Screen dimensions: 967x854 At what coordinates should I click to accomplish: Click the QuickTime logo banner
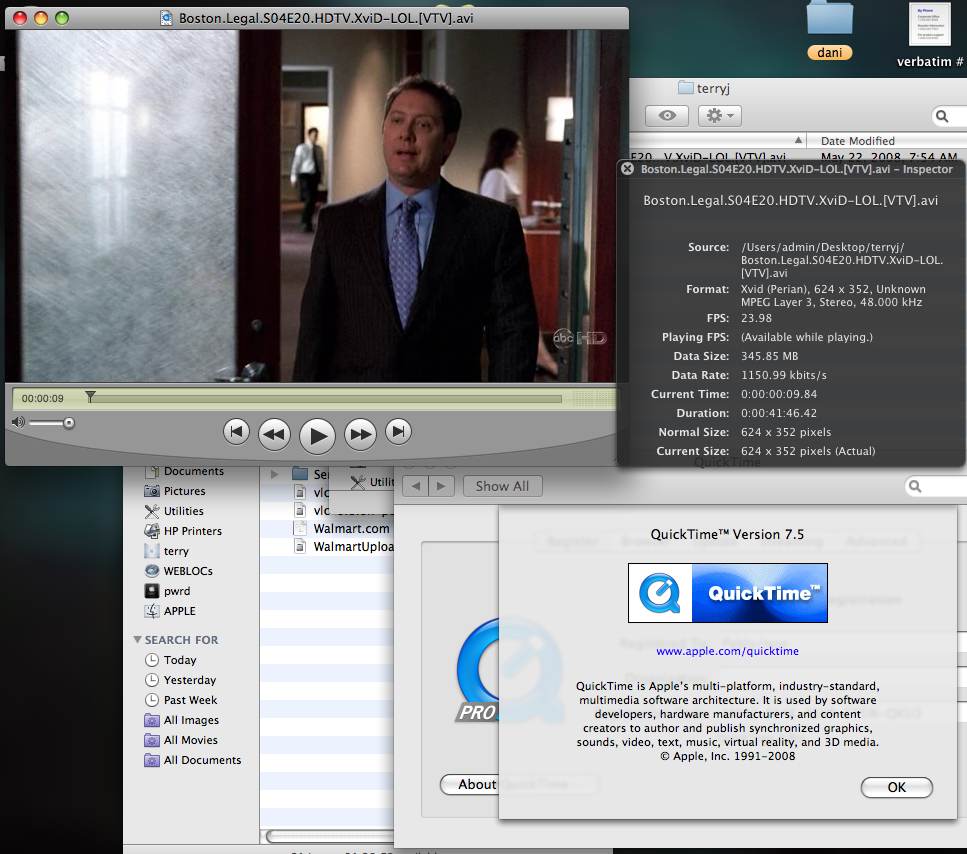click(x=727, y=593)
